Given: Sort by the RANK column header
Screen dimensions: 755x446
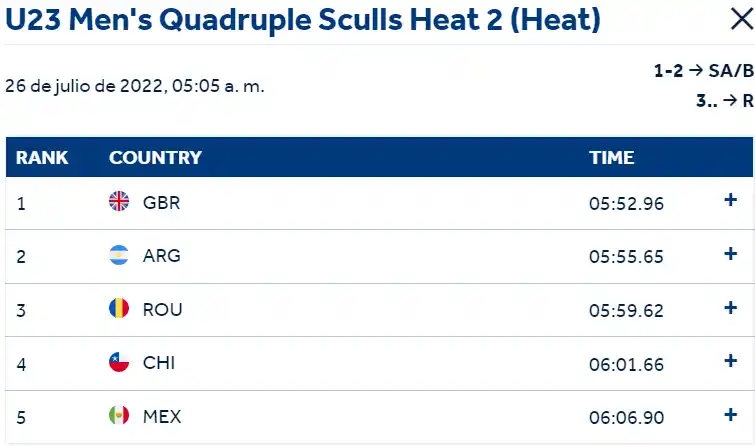Looking at the screenshot, I should click(x=42, y=158).
